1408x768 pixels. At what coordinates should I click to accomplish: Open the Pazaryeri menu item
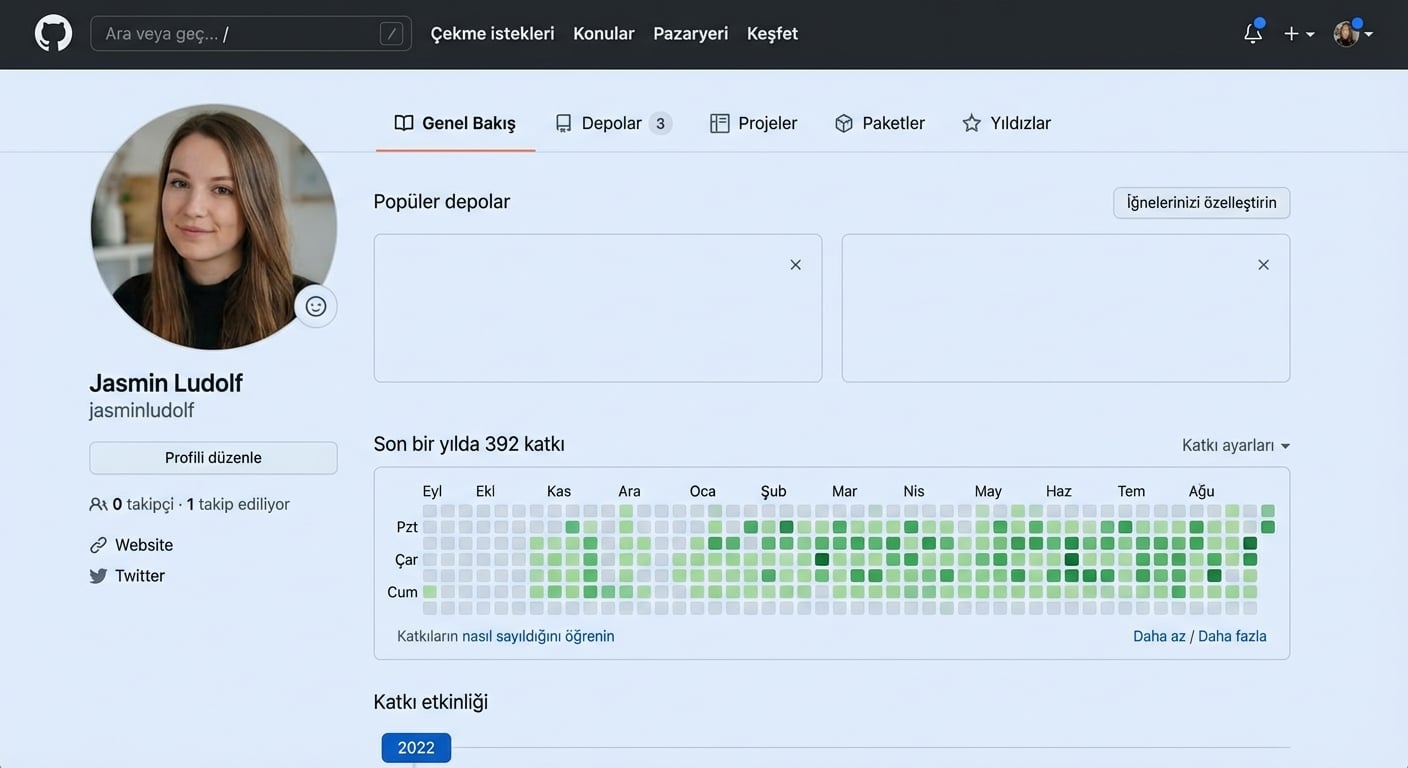pos(690,33)
